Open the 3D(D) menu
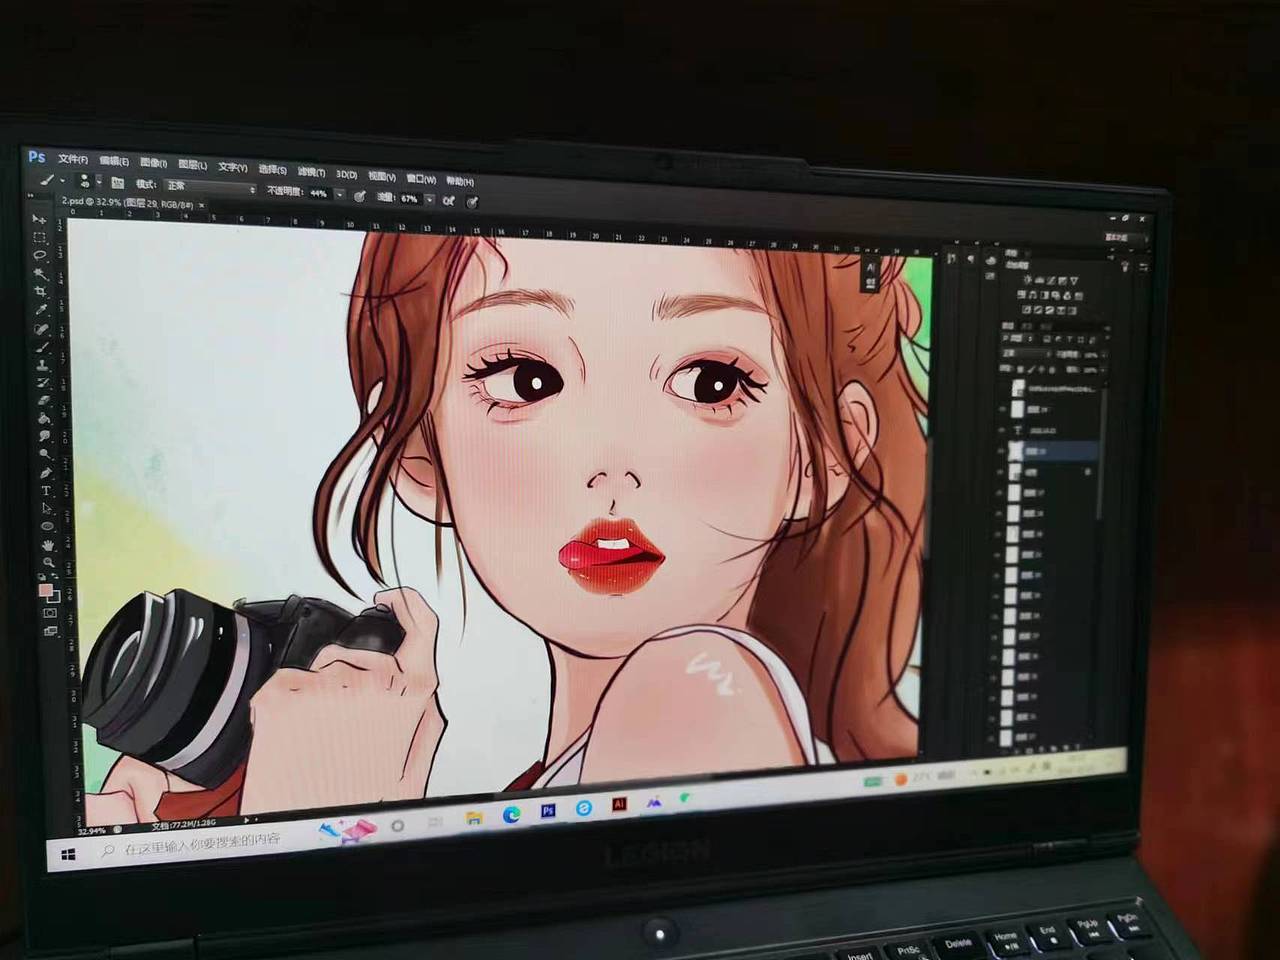Image resolution: width=1280 pixels, height=960 pixels. [x=347, y=175]
